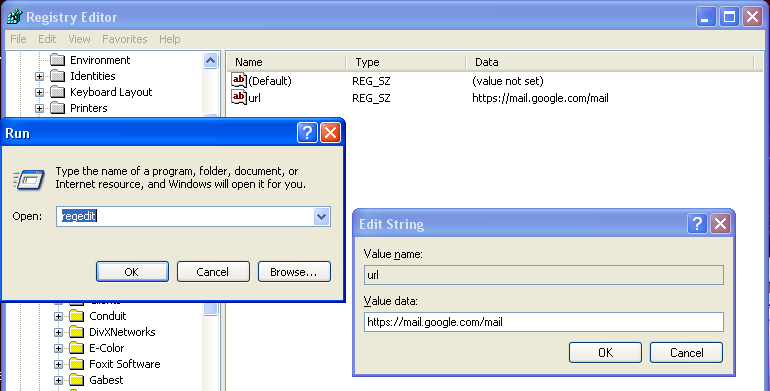Image resolution: width=770 pixels, height=391 pixels.
Task: Close the Run dialog
Action: click(330, 133)
